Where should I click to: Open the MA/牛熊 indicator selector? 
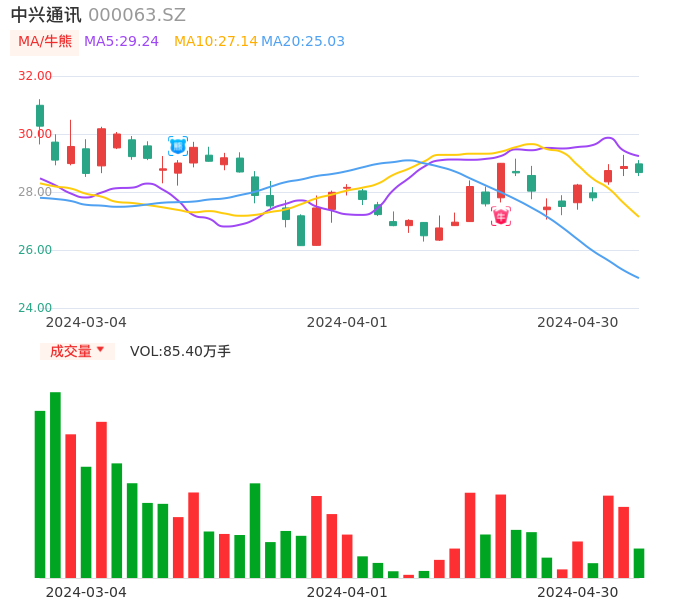pos(45,42)
